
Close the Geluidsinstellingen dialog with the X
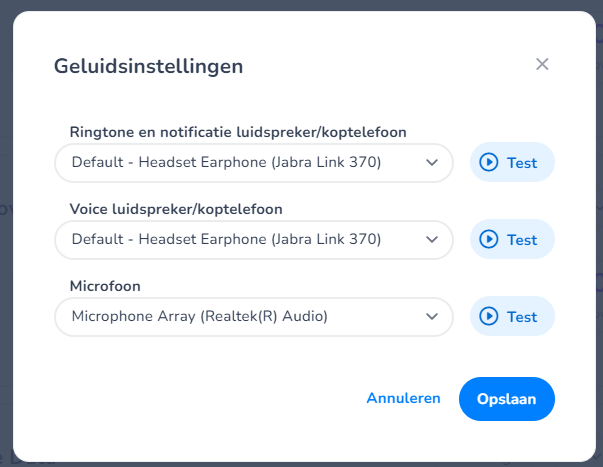pos(542,64)
